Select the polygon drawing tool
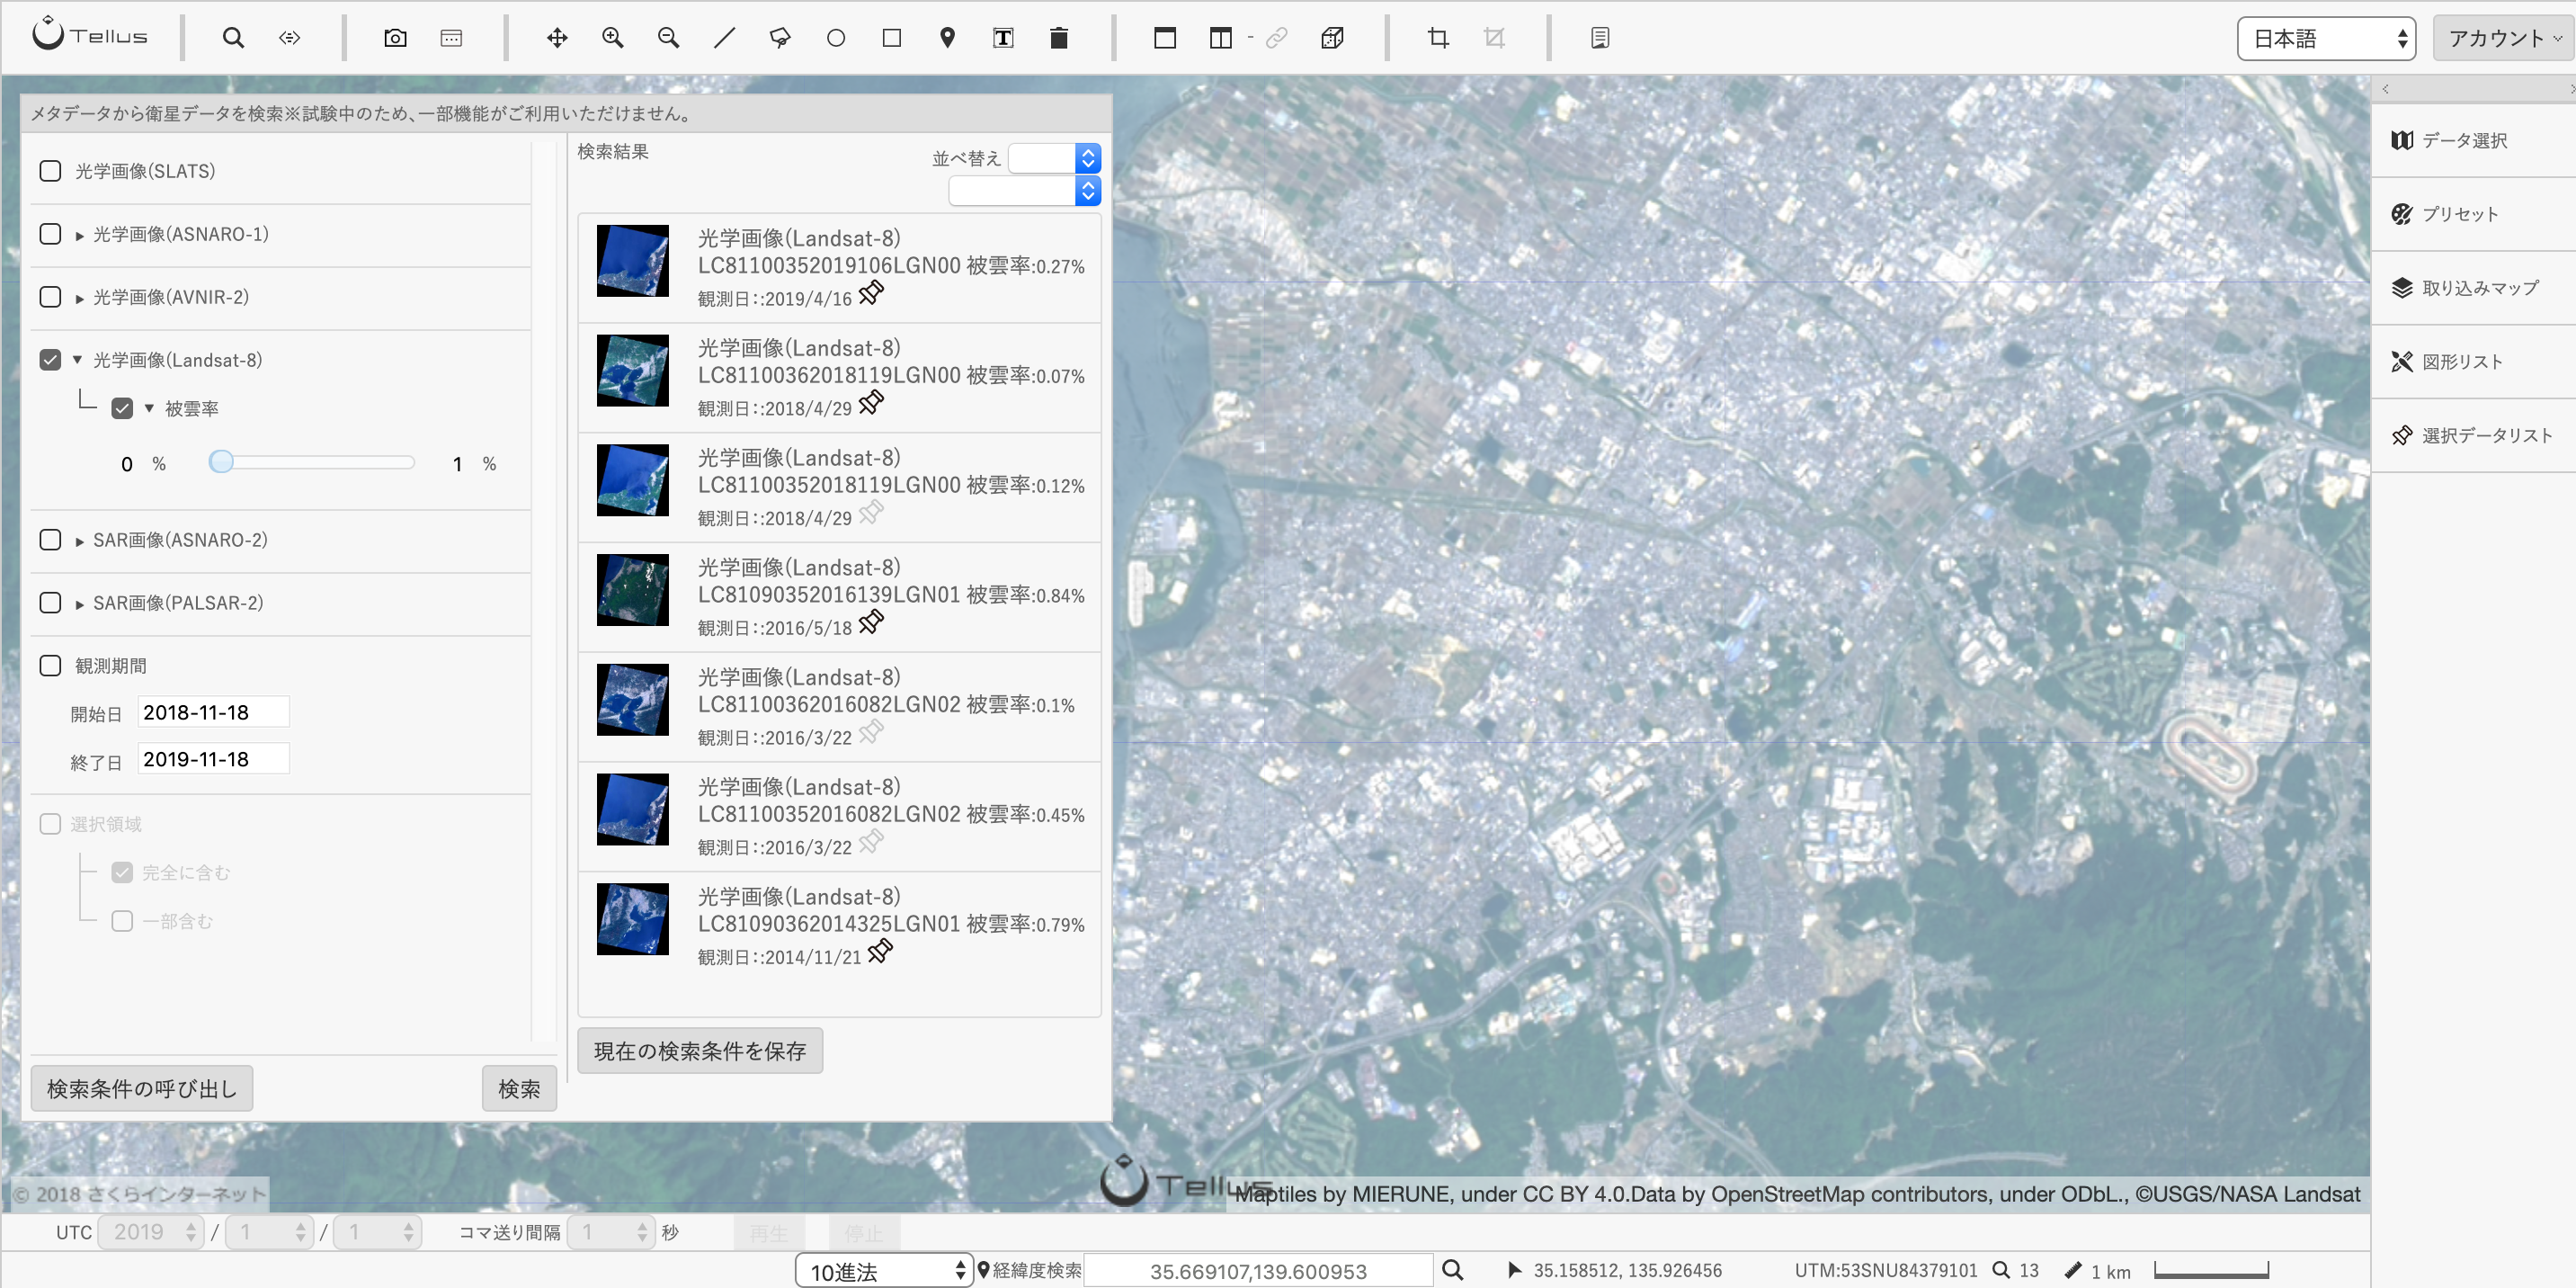This screenshot has width=2576, height=1288. pos(780,38)
